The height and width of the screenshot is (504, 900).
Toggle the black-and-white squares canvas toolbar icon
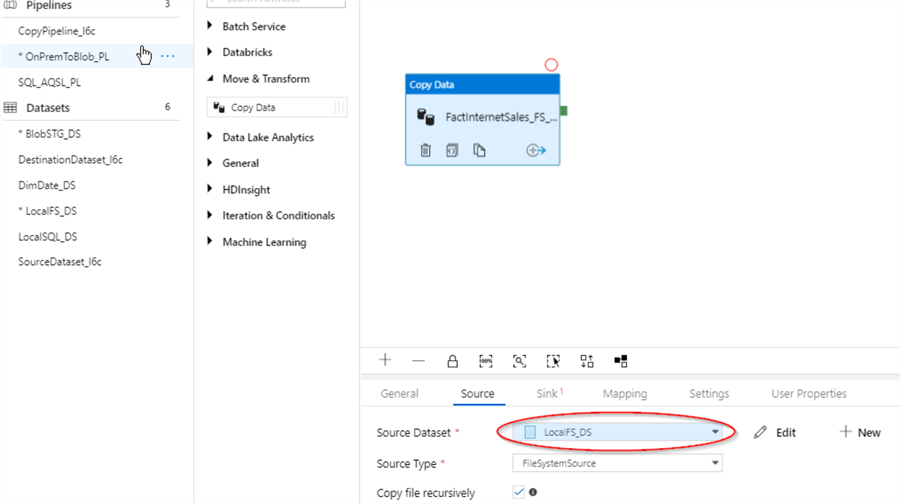click(x=620, y=361)
